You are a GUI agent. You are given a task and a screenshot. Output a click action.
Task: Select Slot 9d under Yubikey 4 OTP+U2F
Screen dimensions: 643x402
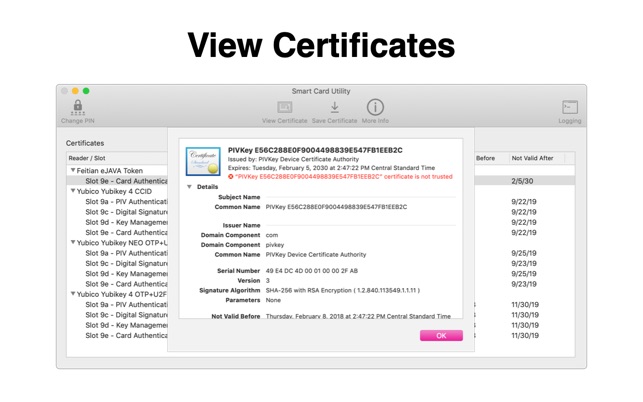126,325
